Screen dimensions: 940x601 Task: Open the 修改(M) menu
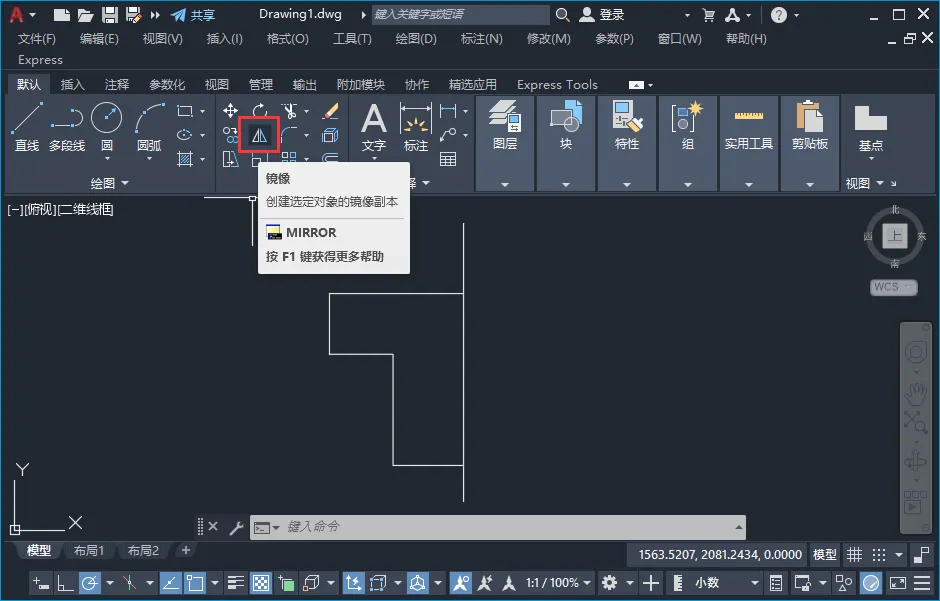549,39
